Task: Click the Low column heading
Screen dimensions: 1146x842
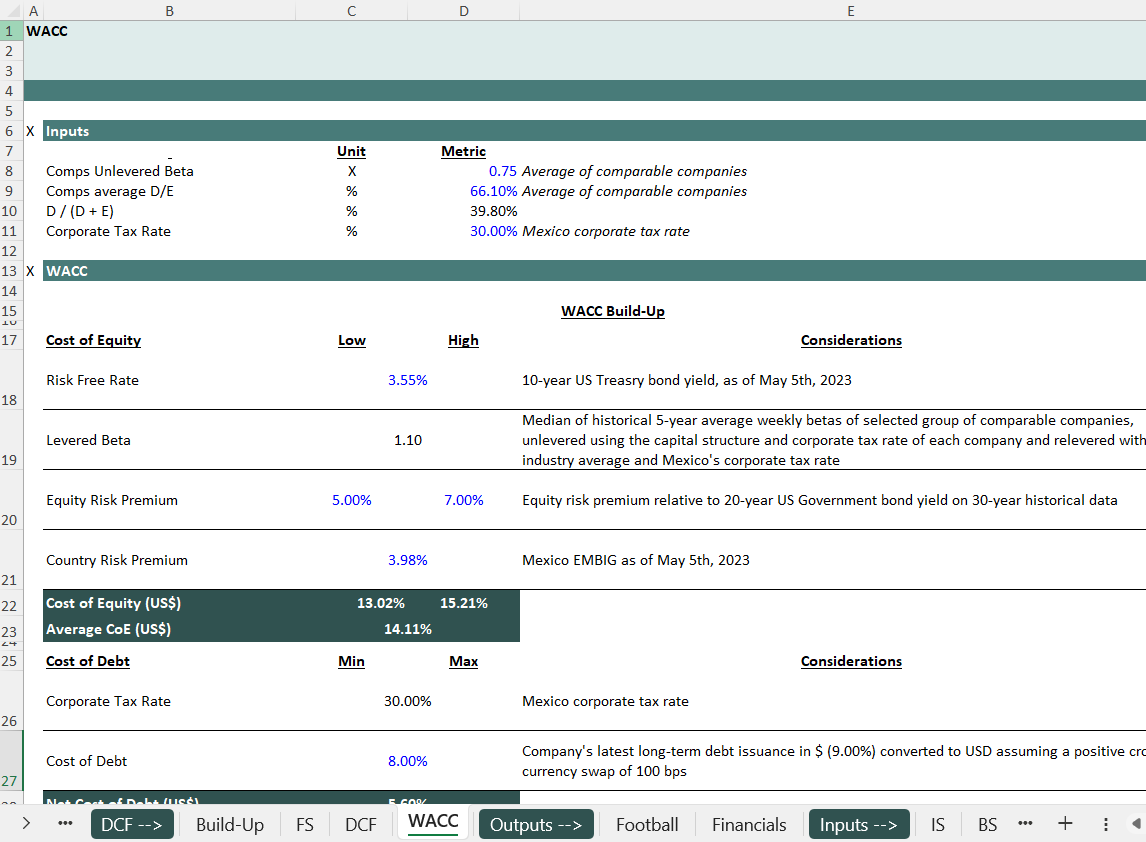Action: (352, 340)
